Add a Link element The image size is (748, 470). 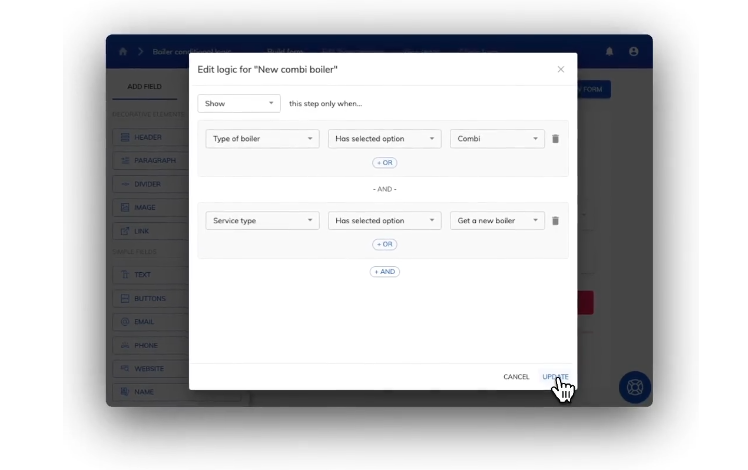point(151,231)
